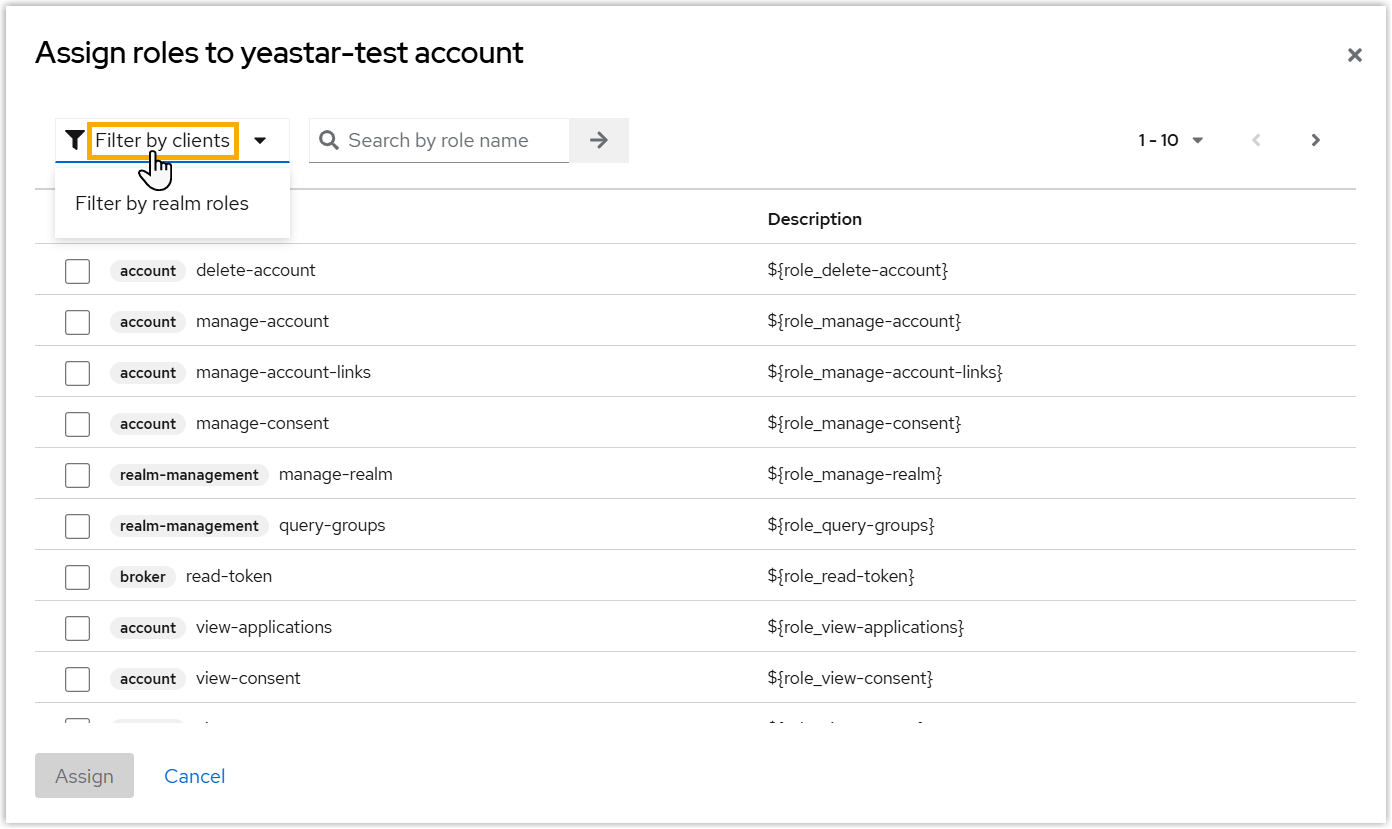1392x829 pixels.
Task: Choose Filter by realm roles option
Action: click(162, 204)
